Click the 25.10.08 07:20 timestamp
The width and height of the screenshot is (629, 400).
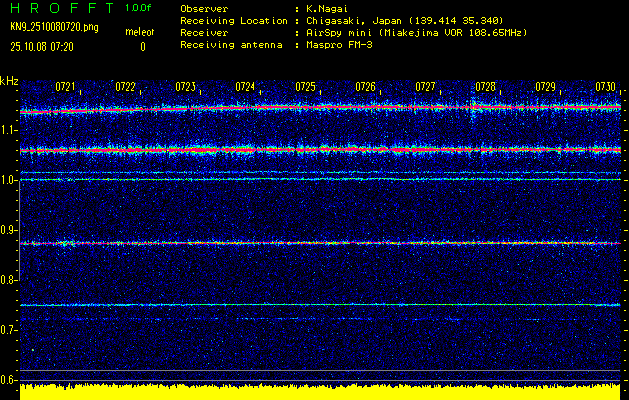pos(40,47)
